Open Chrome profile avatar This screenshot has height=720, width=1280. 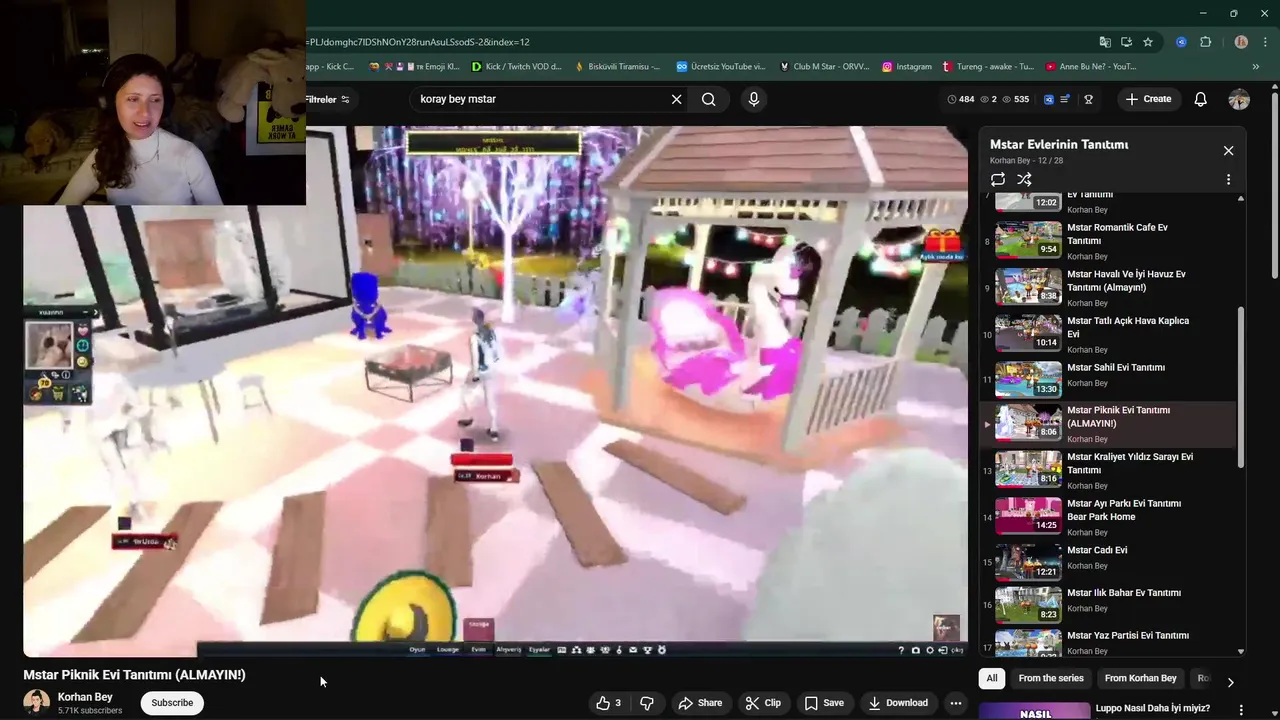[1241, 42]
